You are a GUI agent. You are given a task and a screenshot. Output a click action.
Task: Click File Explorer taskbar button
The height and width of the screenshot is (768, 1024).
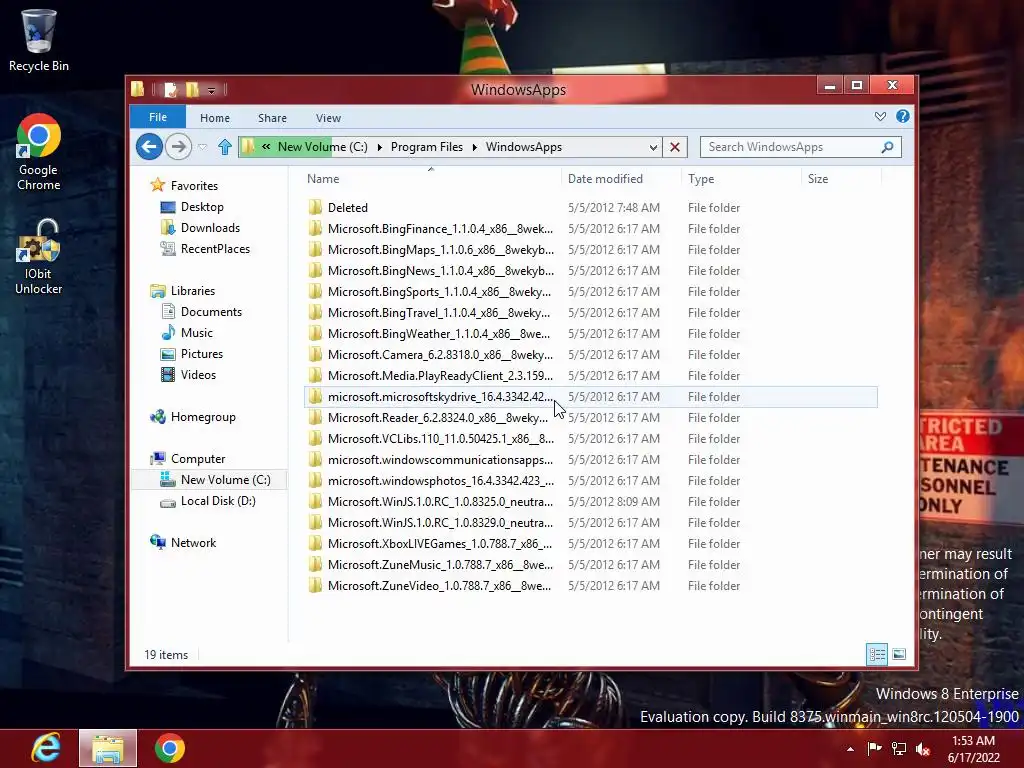click(x=108, y=748)
